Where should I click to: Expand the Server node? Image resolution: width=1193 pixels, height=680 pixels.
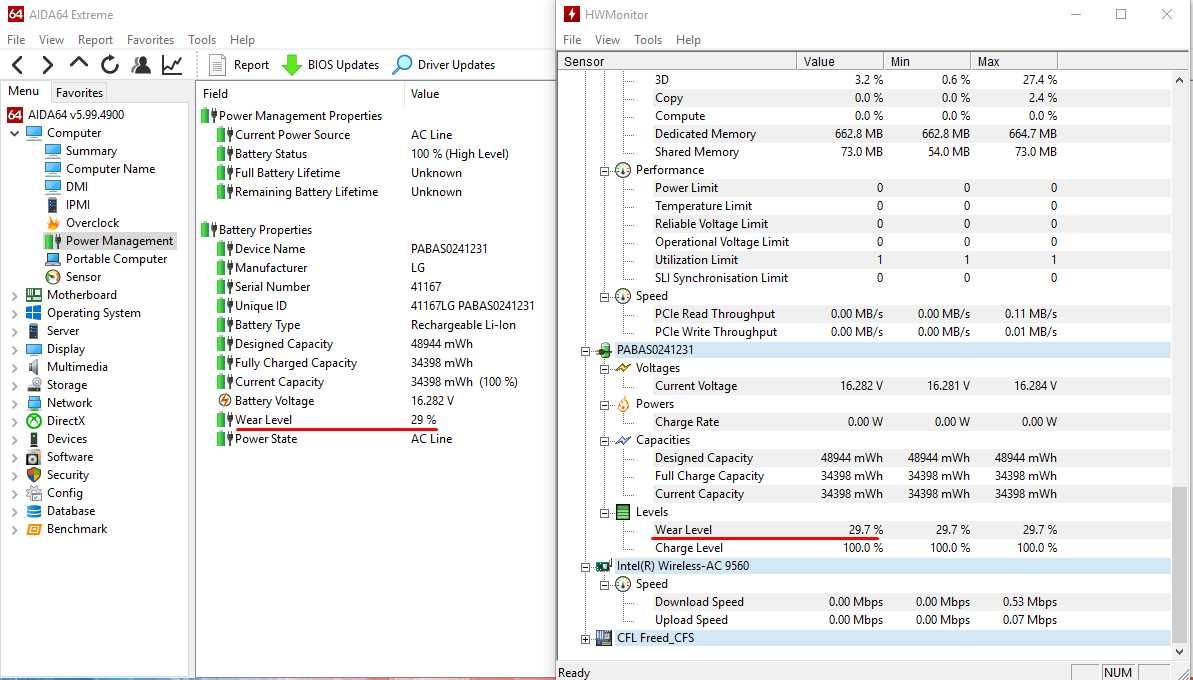[14, 332]
